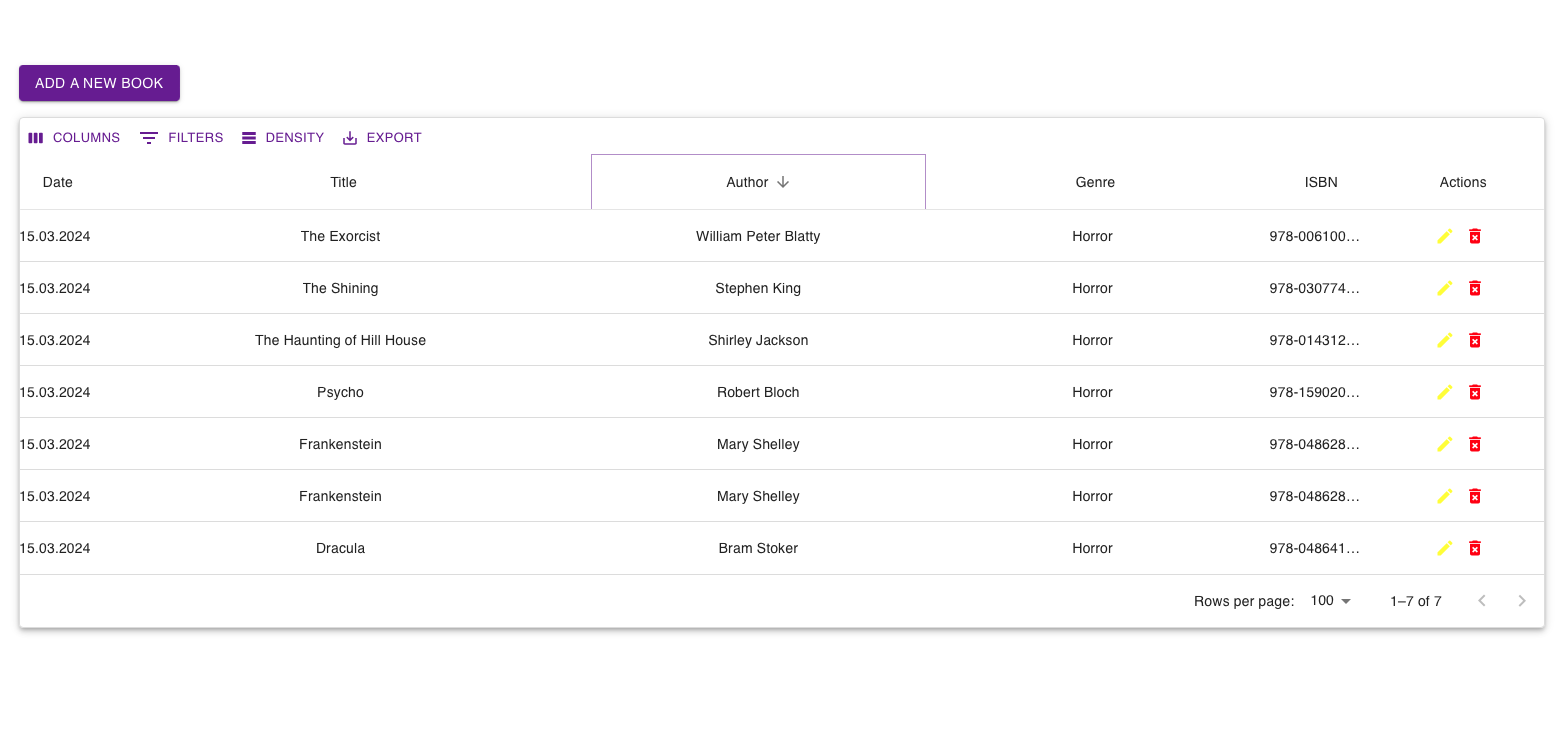The image size is (1564, 737).
Task: Select the Shirley Jackson author cell
Action: [758, 340]
